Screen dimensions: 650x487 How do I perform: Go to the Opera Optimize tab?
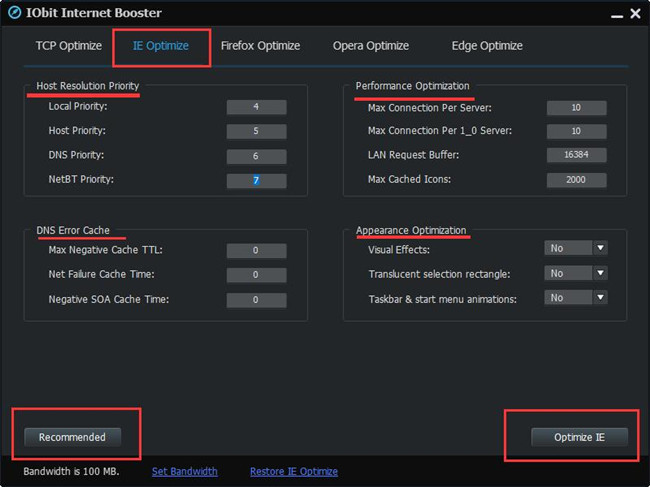click(x=371, y=46)
